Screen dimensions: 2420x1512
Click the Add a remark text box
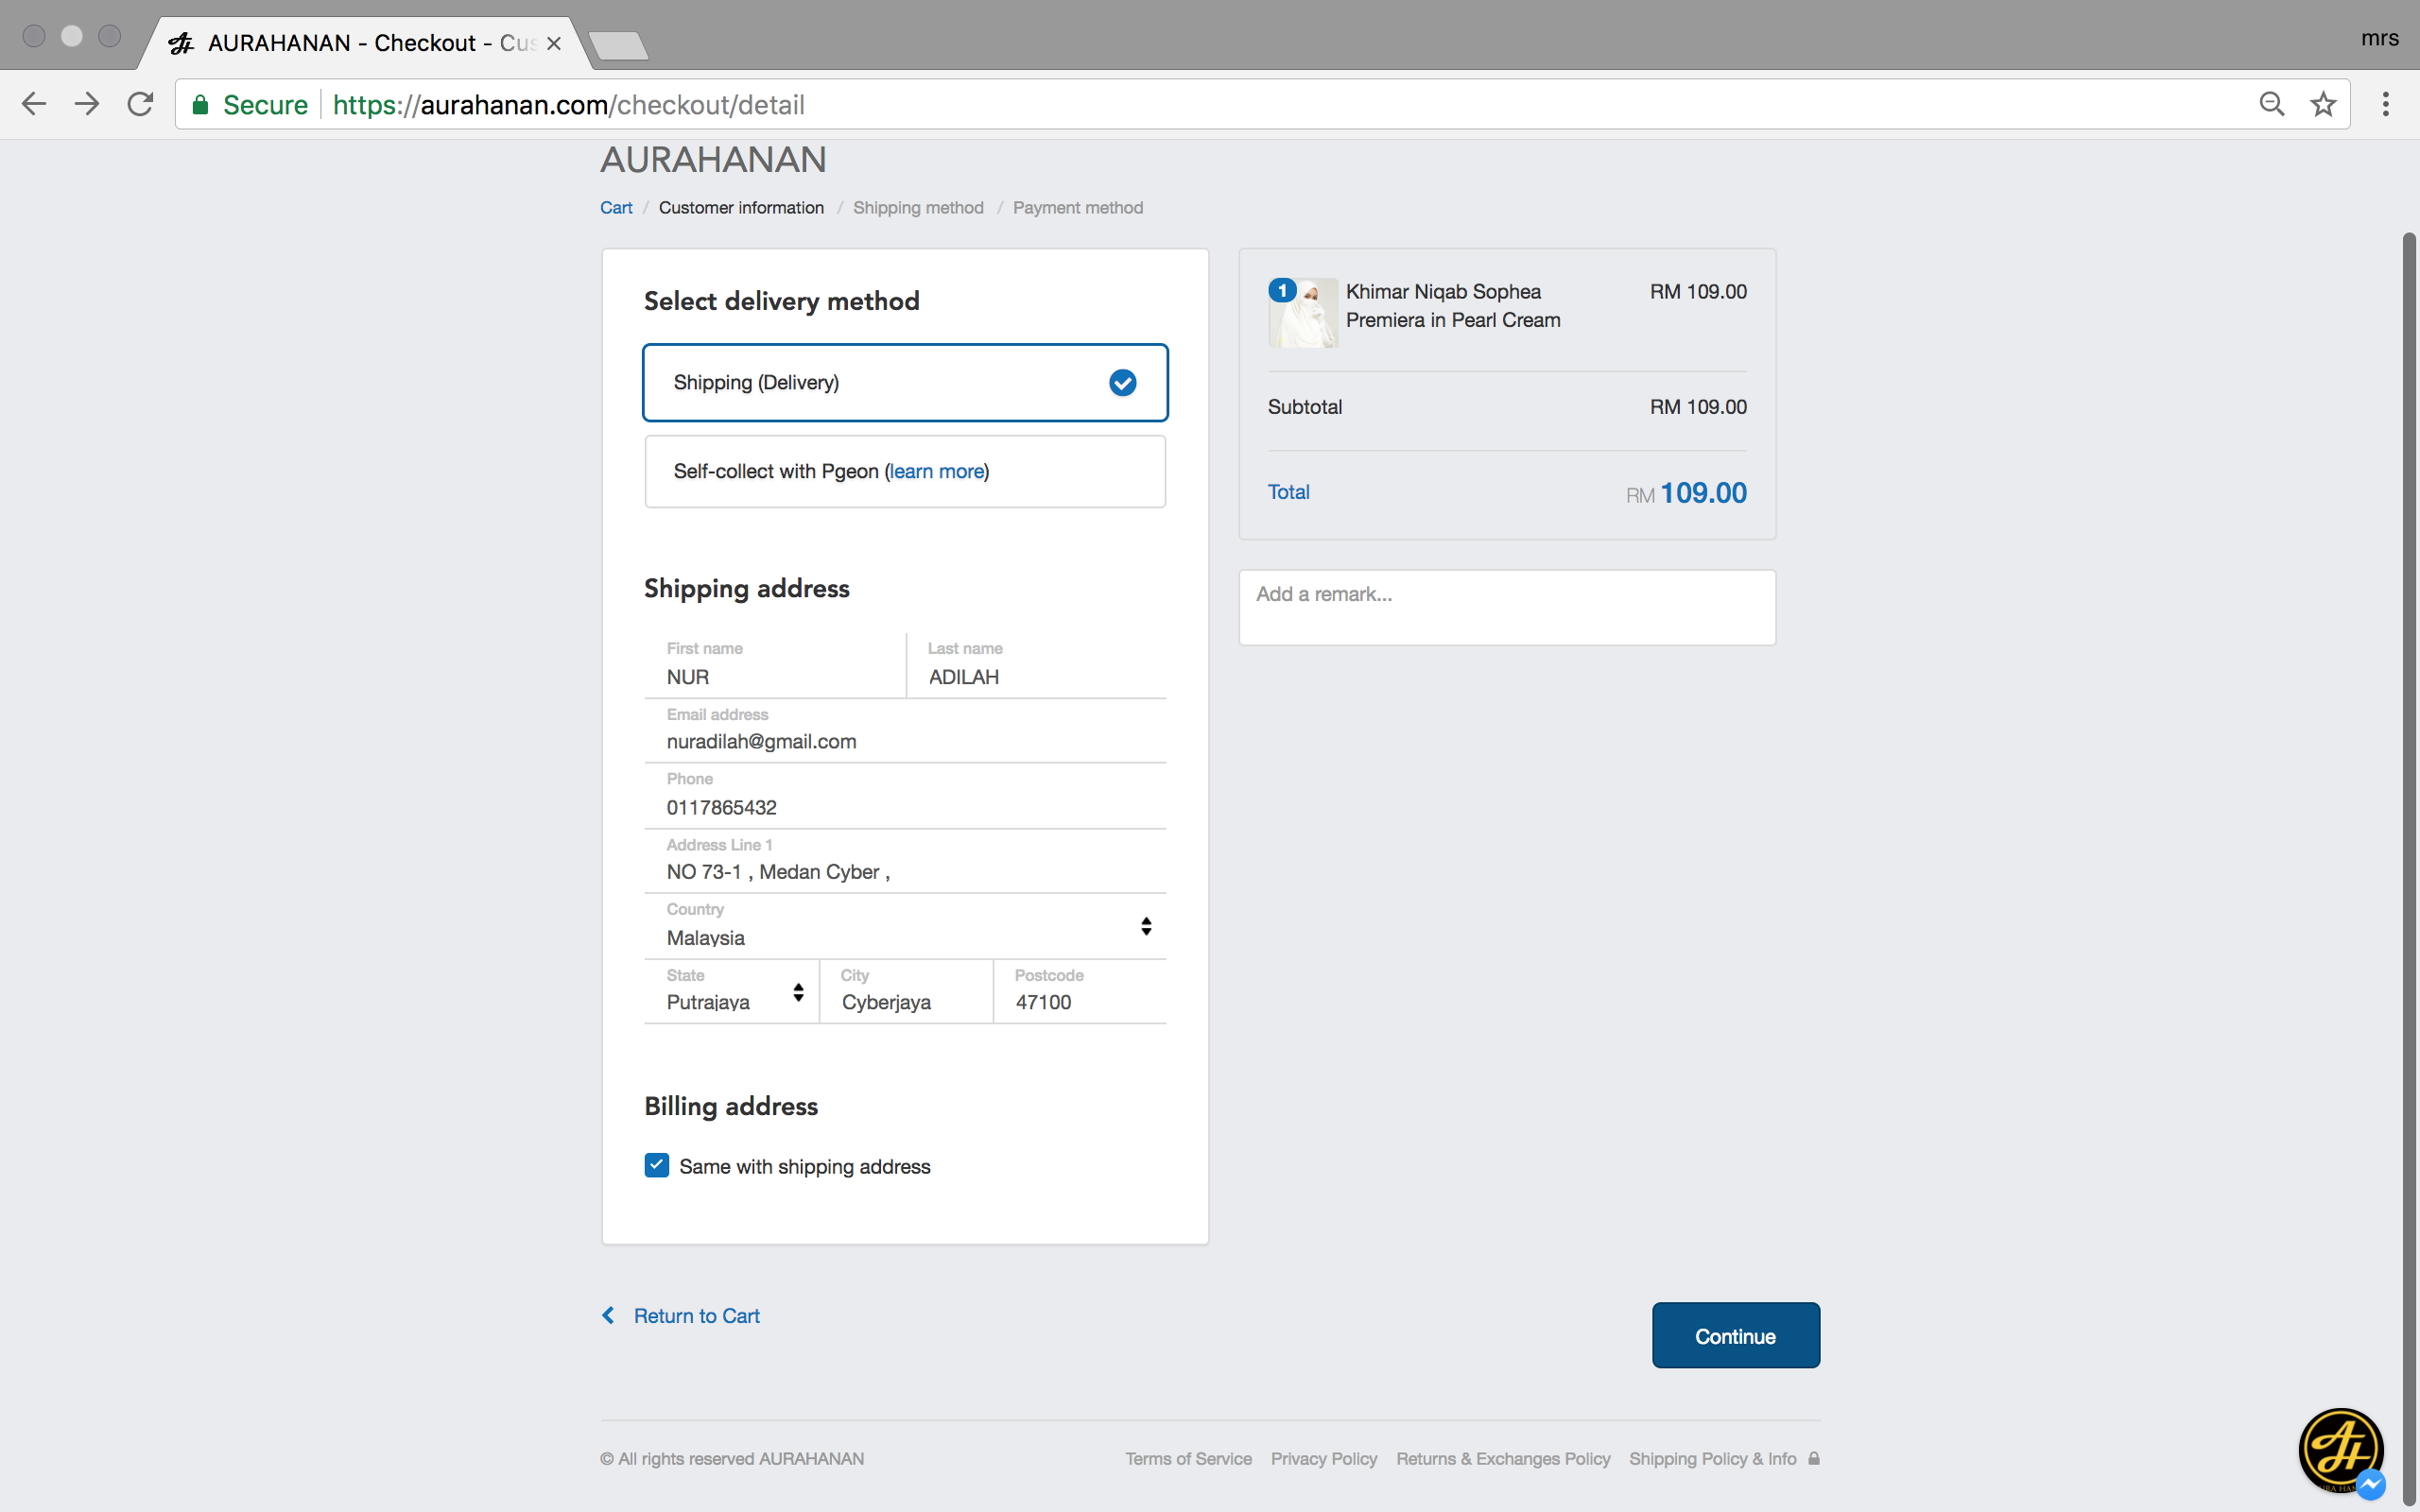tap(1507, 607)
